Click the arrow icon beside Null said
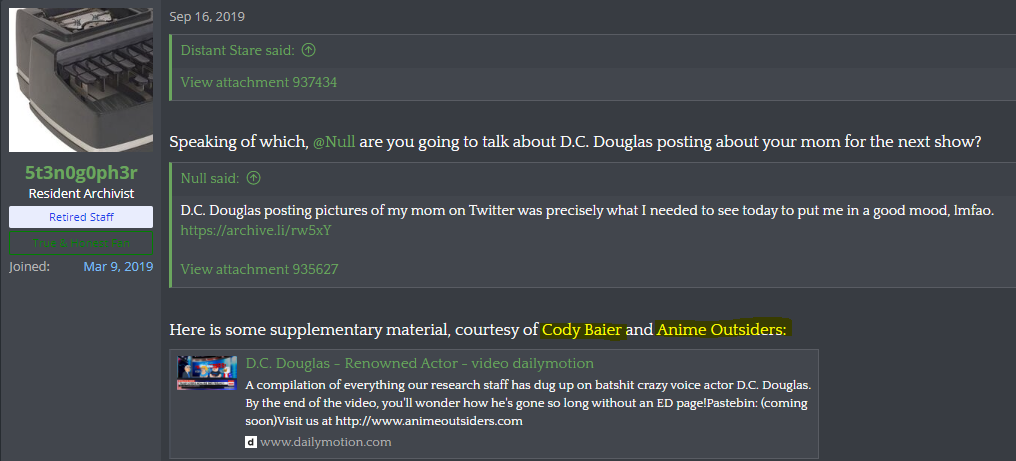Viewport: 1016px width, 461px height. (254, 178)
